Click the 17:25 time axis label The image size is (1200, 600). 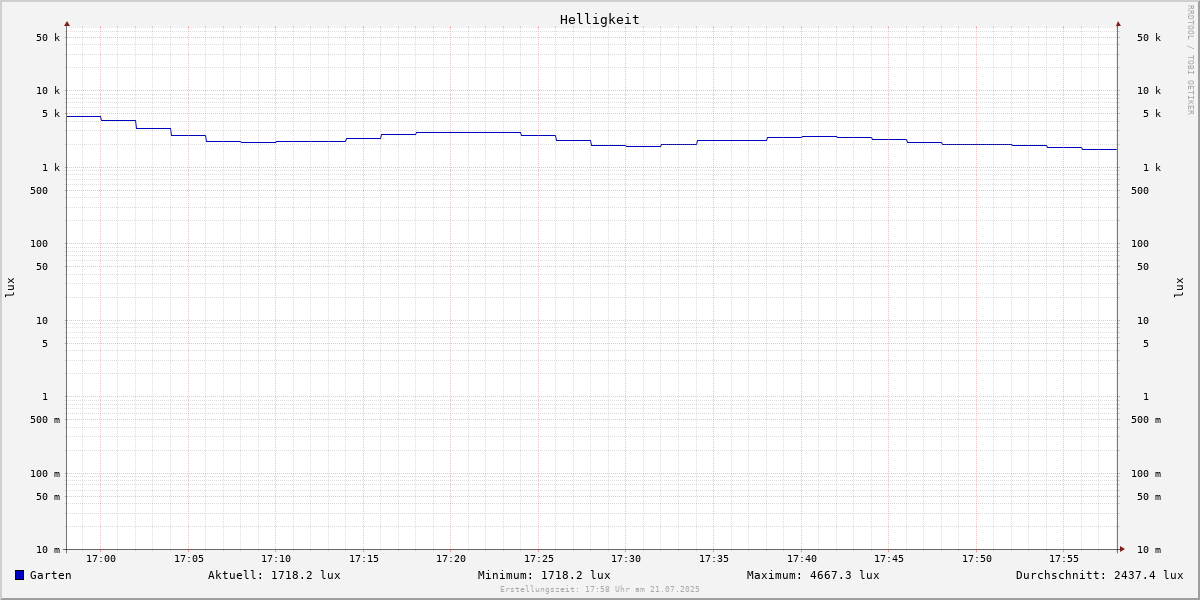tap(539, 559)
